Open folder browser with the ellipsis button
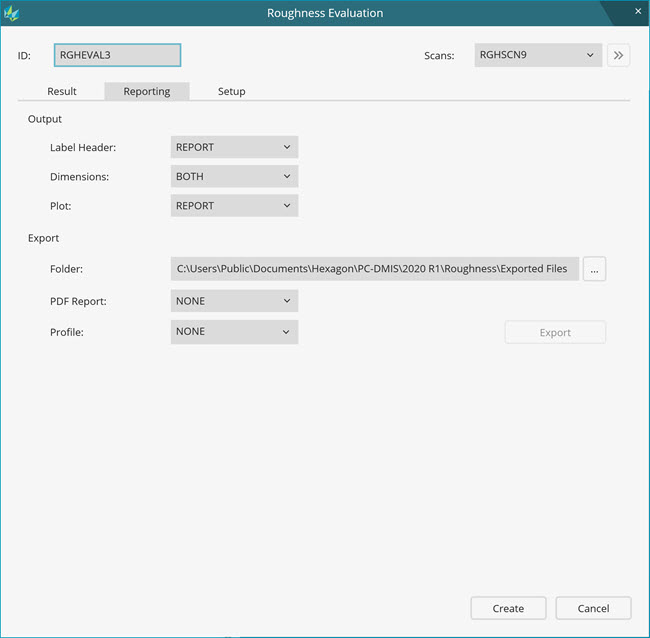 click(594, 269)
